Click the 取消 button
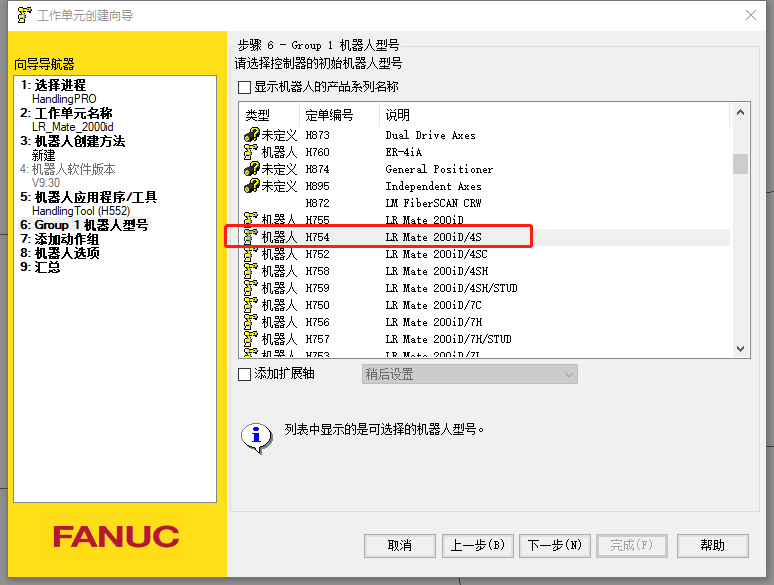The image size is (774, 585). (400, 546)
